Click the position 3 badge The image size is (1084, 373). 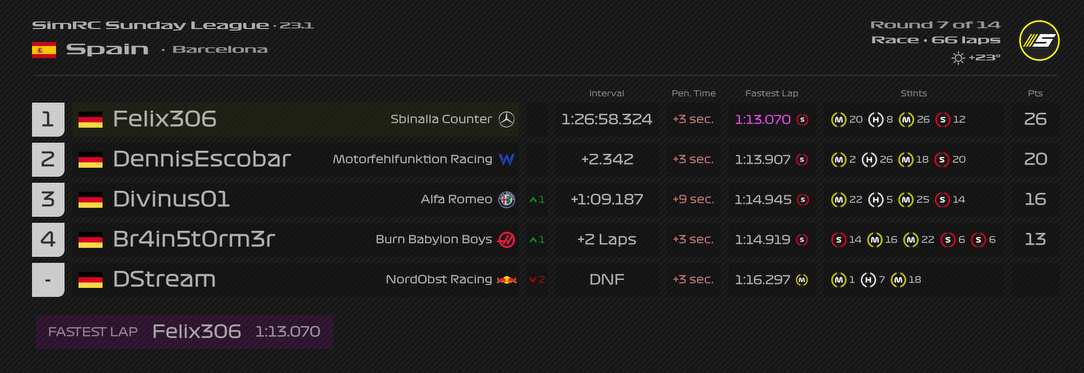[48, 200]
